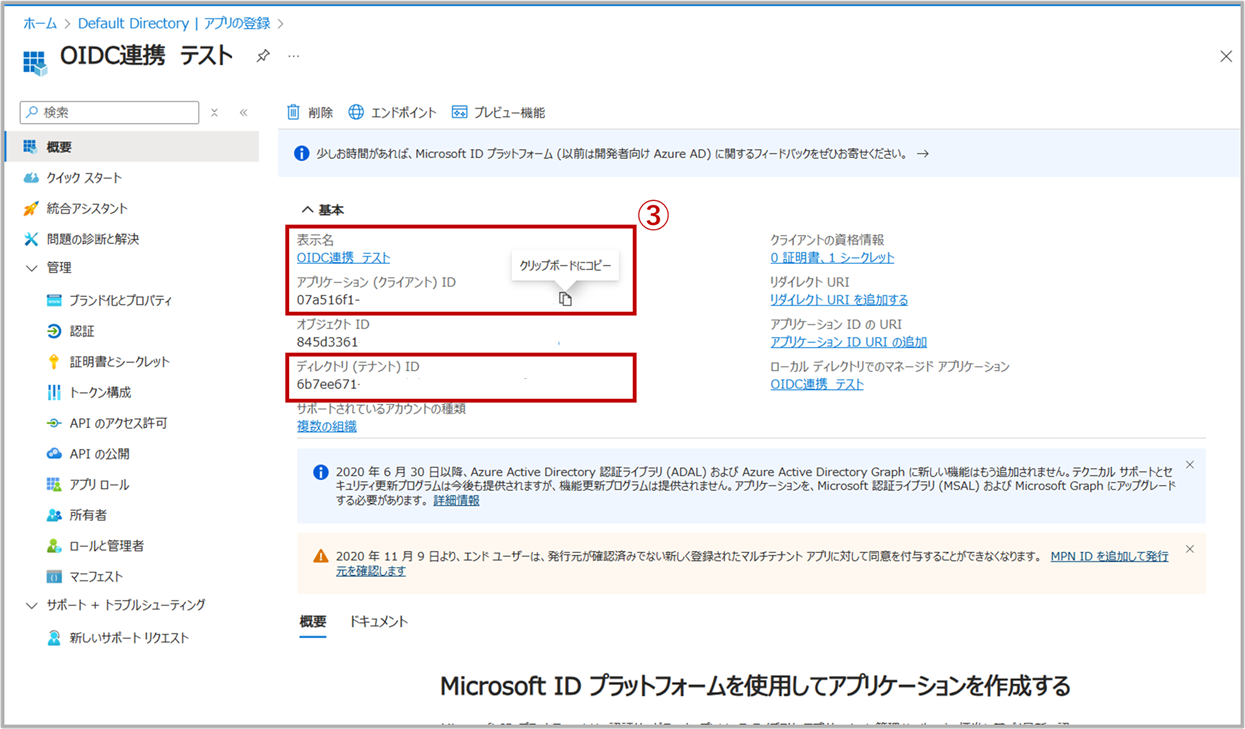Dismiss the ADAL deprecation notice
This screenshot has width=1245, height=729.
point(1190,465)
